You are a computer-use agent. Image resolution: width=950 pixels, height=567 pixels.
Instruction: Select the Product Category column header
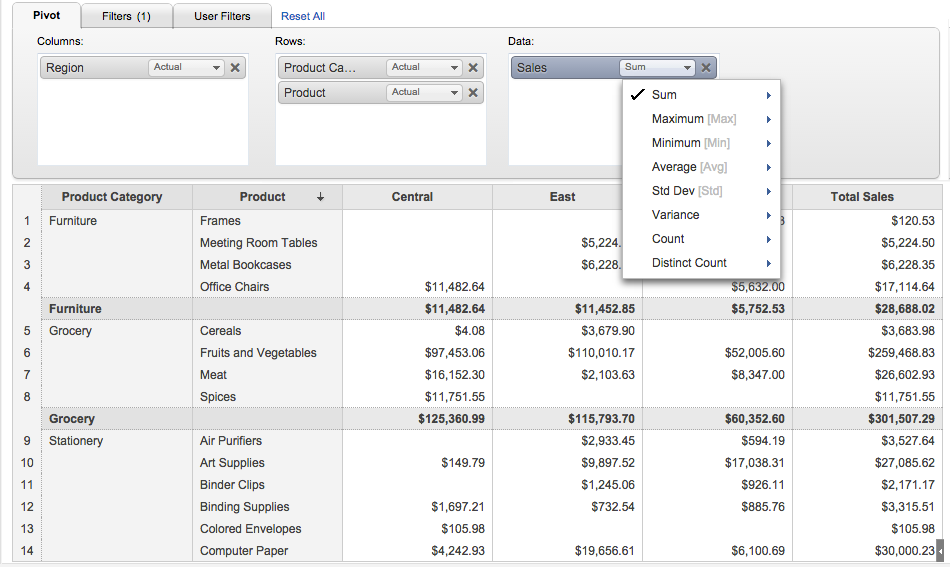[112, 197]
